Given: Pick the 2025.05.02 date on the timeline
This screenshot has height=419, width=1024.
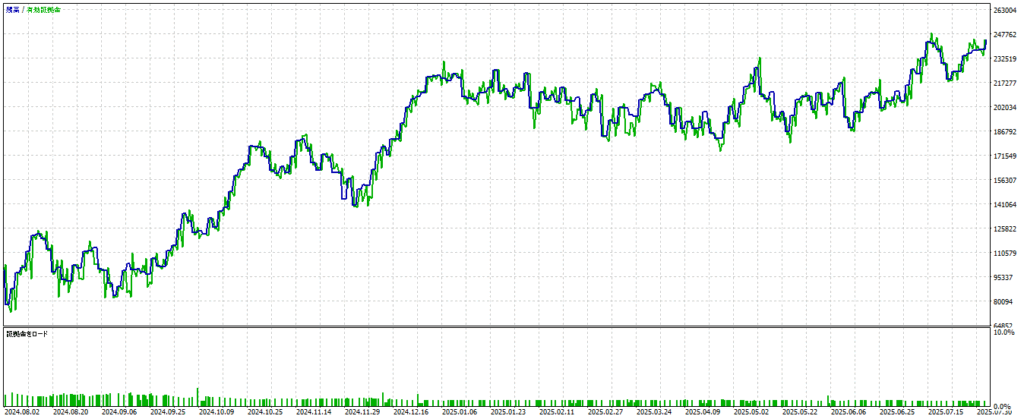Looking at the screenshot, I should pyautogui.click(x=749, y=411).
